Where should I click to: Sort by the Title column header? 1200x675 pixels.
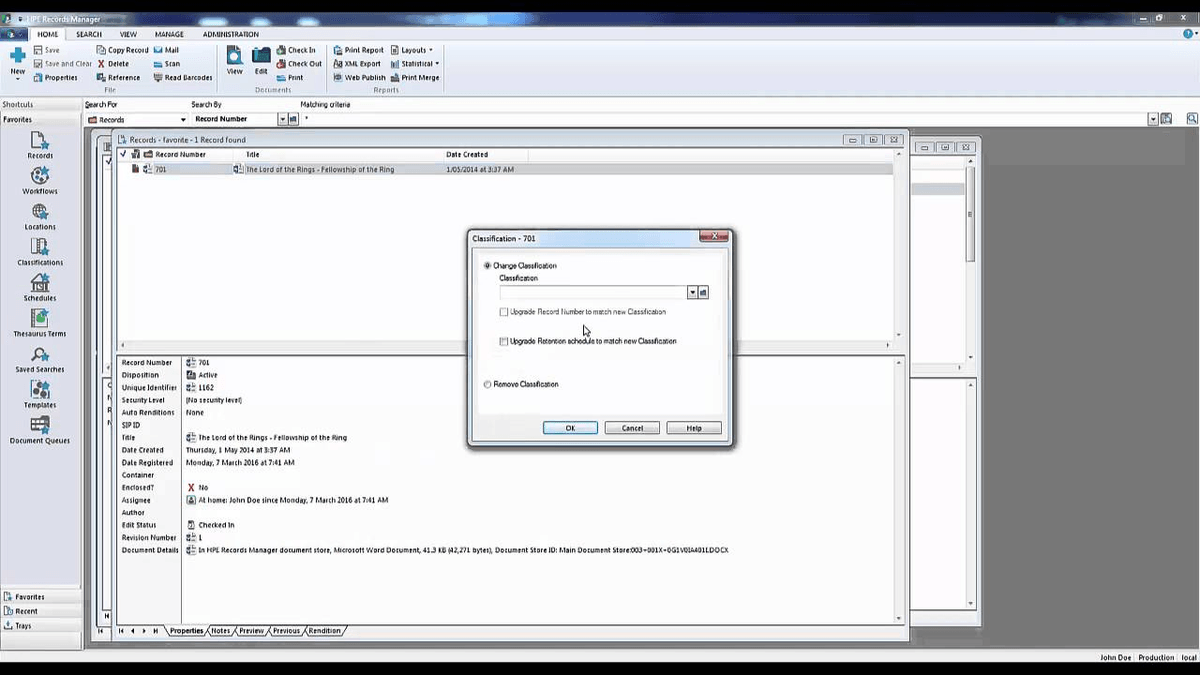[x=253, y=155]
